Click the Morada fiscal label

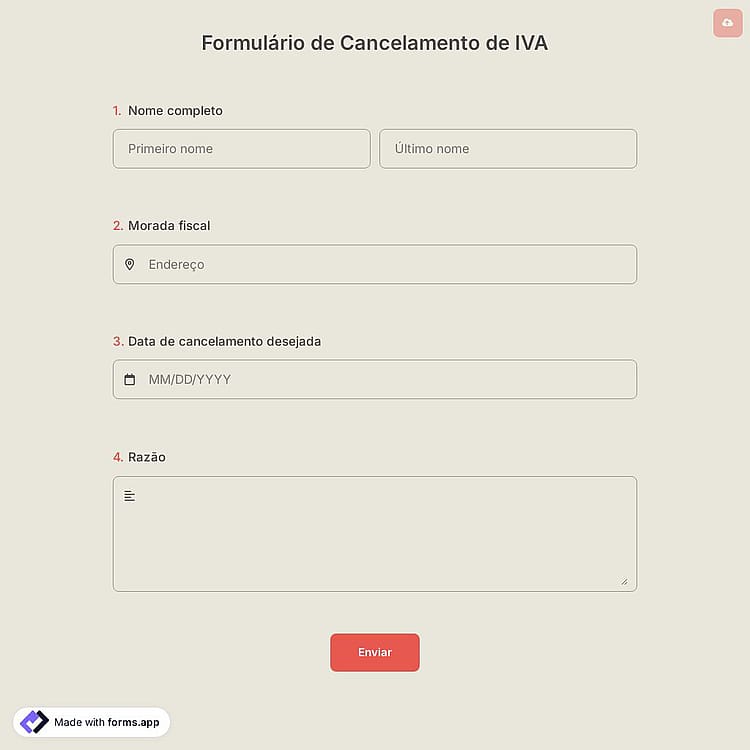click(169, 225)
